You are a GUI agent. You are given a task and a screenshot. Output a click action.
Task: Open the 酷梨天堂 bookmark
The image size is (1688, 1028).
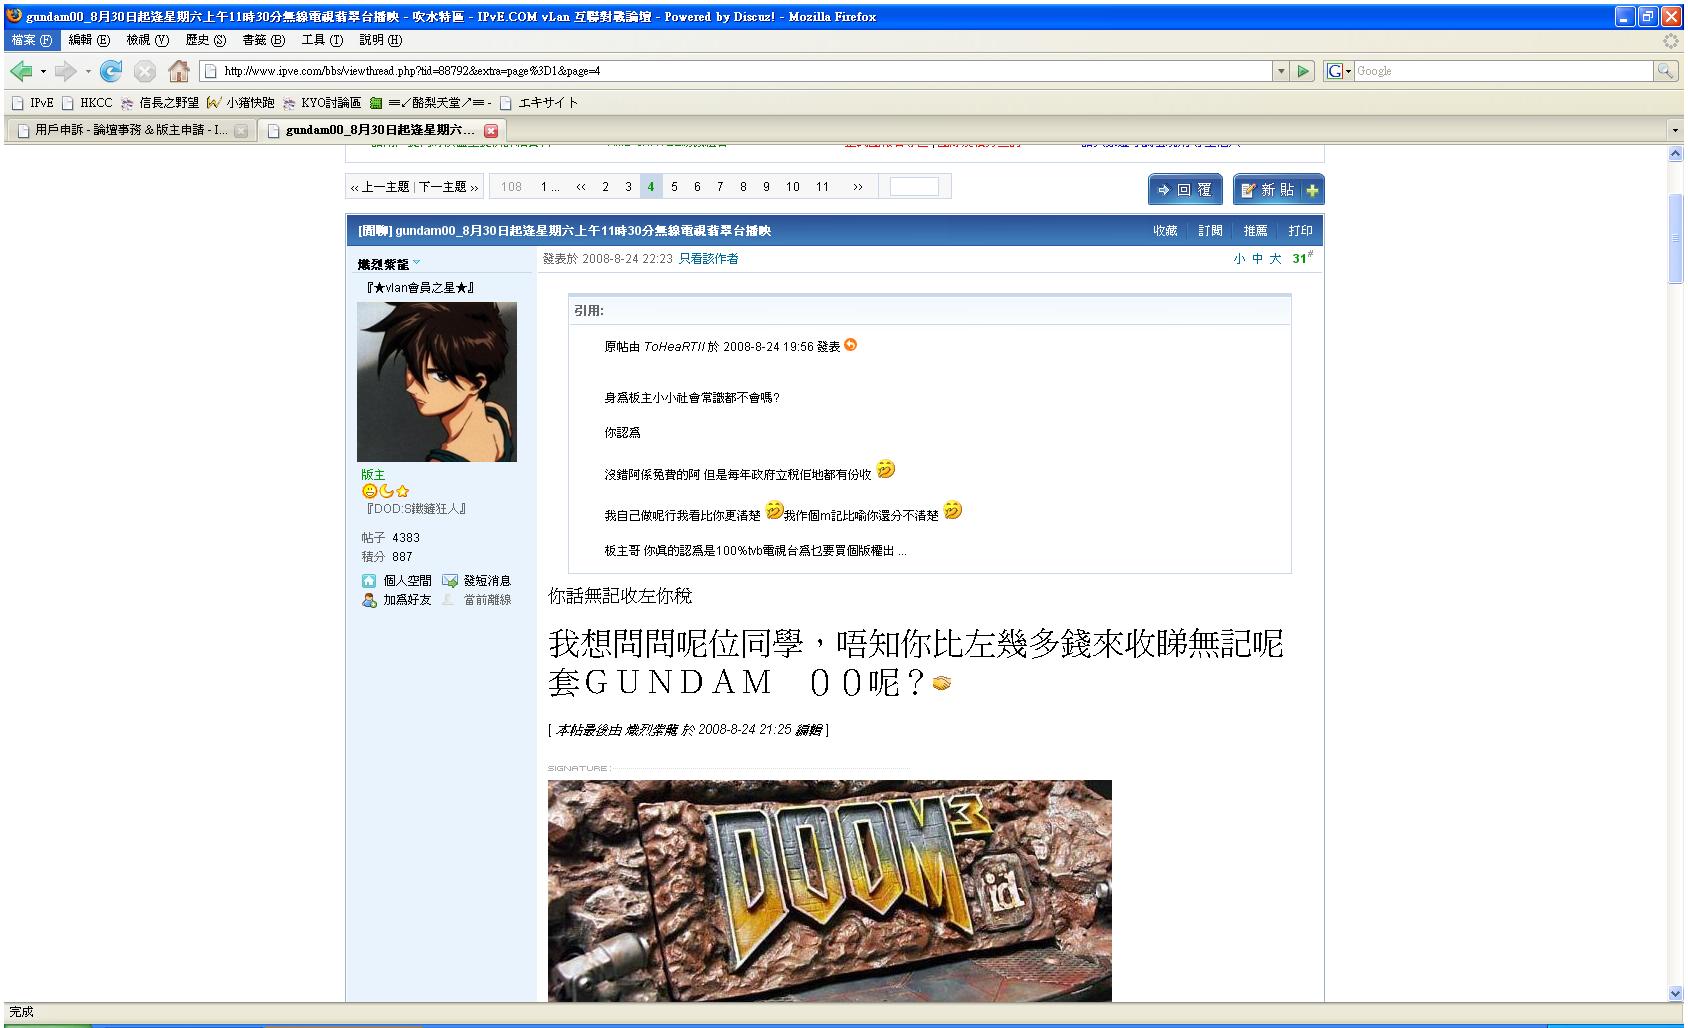click(x=429, y=103)
